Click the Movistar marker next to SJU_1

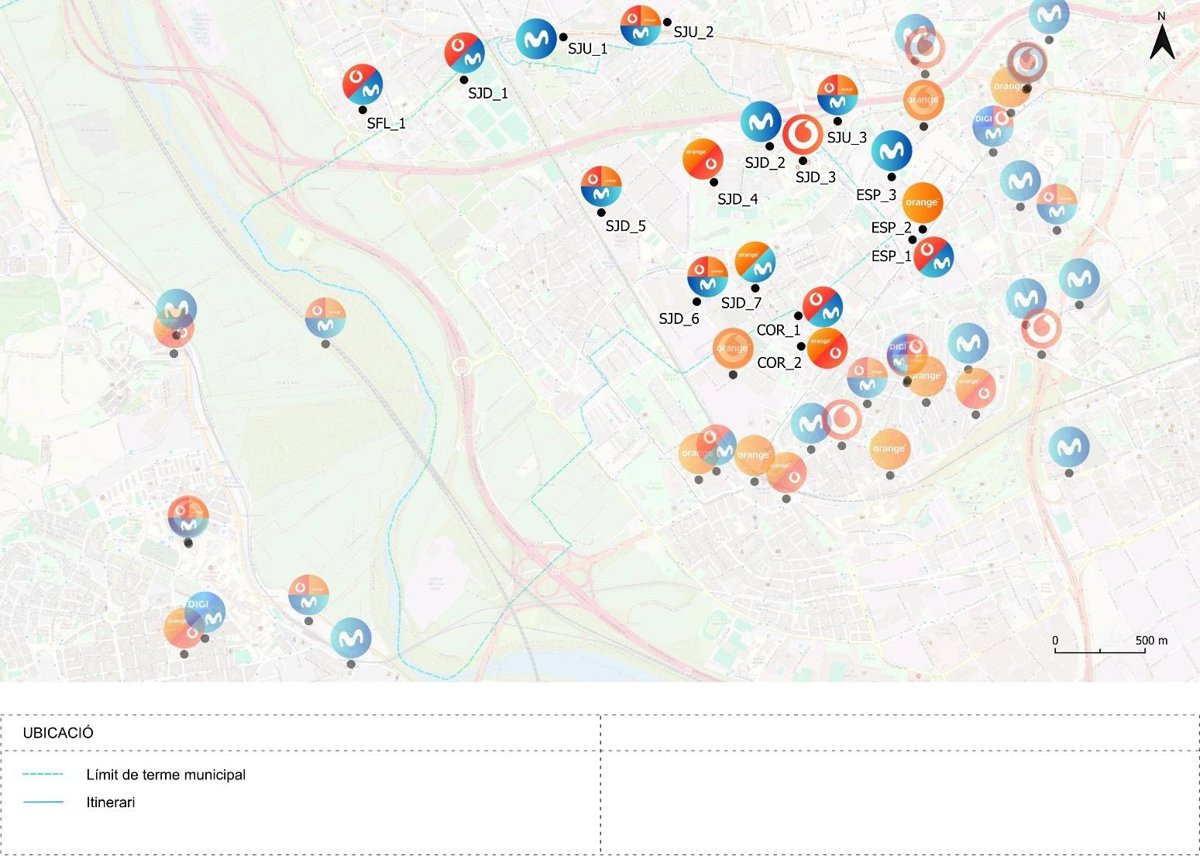pyautogui.click(x=536, y=40)
